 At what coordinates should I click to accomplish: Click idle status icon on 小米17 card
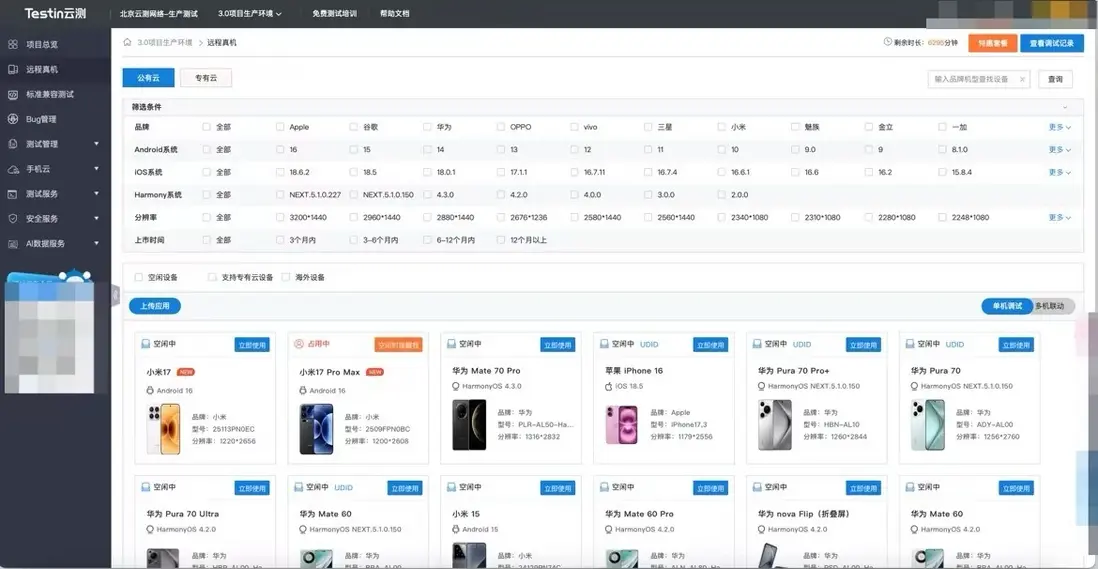tap(146, 344)
